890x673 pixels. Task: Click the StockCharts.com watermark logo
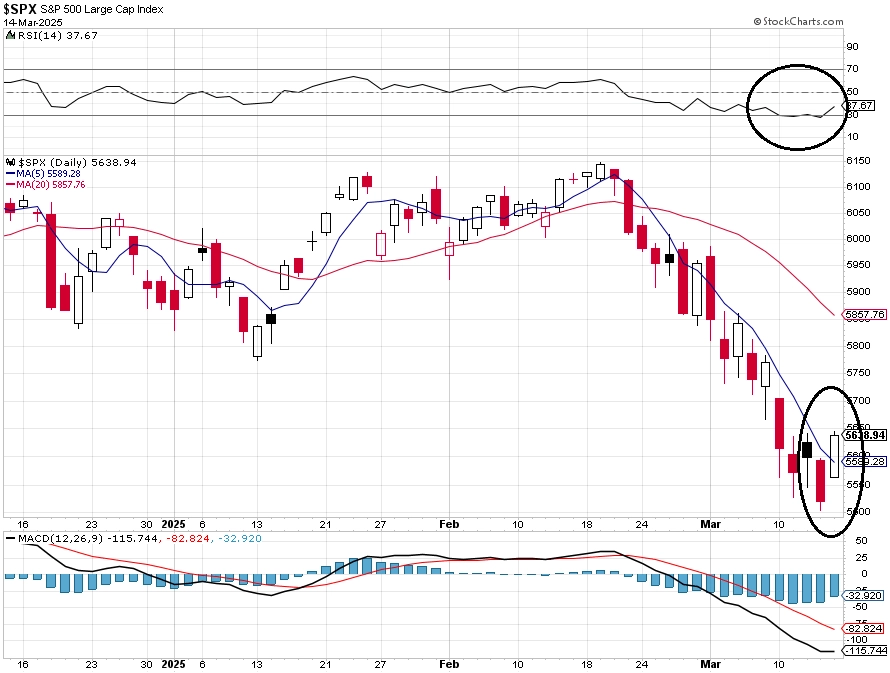798,22
